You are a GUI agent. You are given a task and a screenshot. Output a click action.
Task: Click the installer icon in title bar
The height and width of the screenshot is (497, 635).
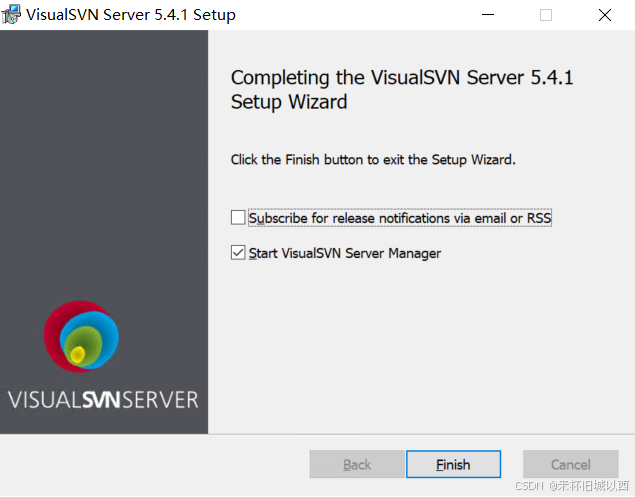click(x=11, y=14)
